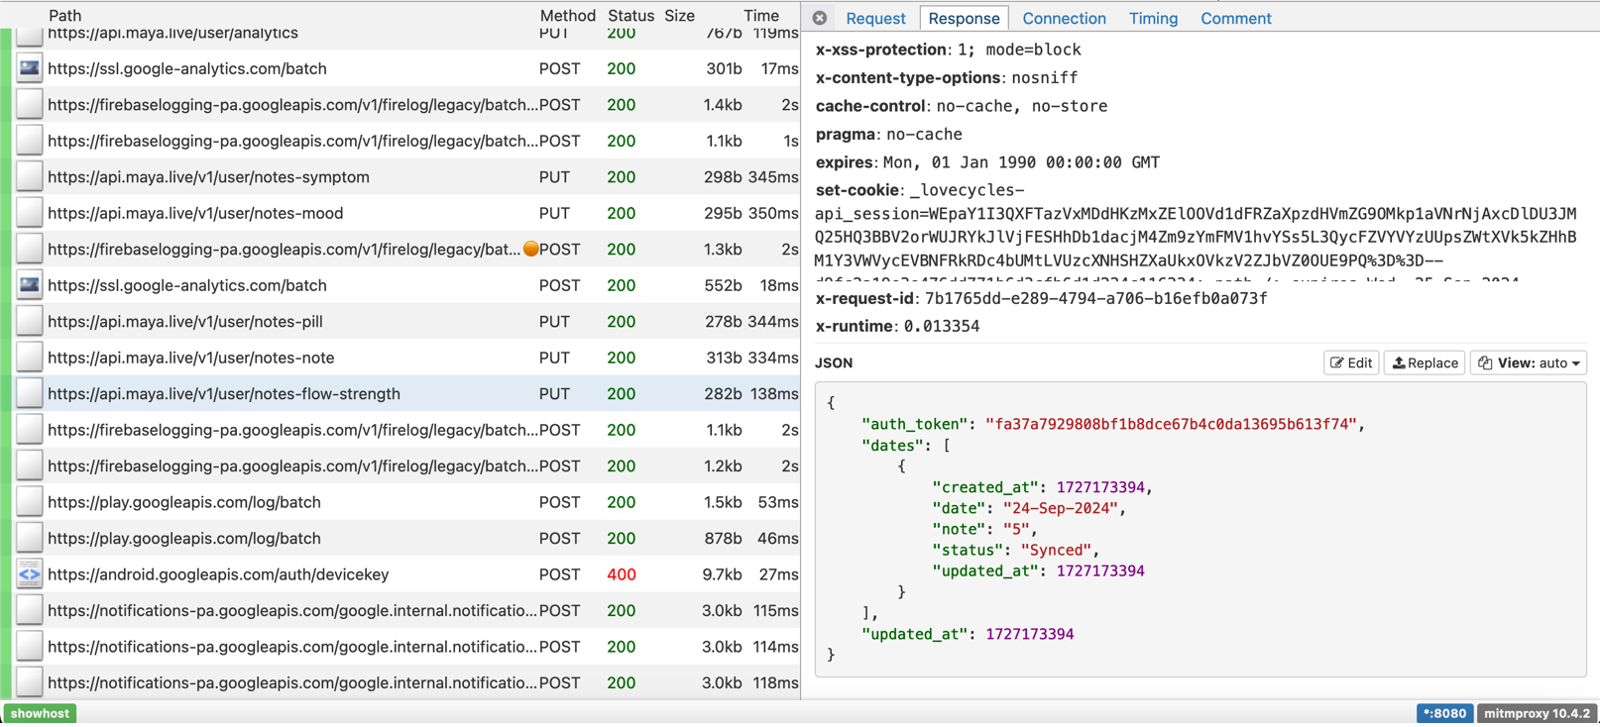Screen dimensions: 1604x727
Task: Switch to the Request tab
Action: pos(875,18)
